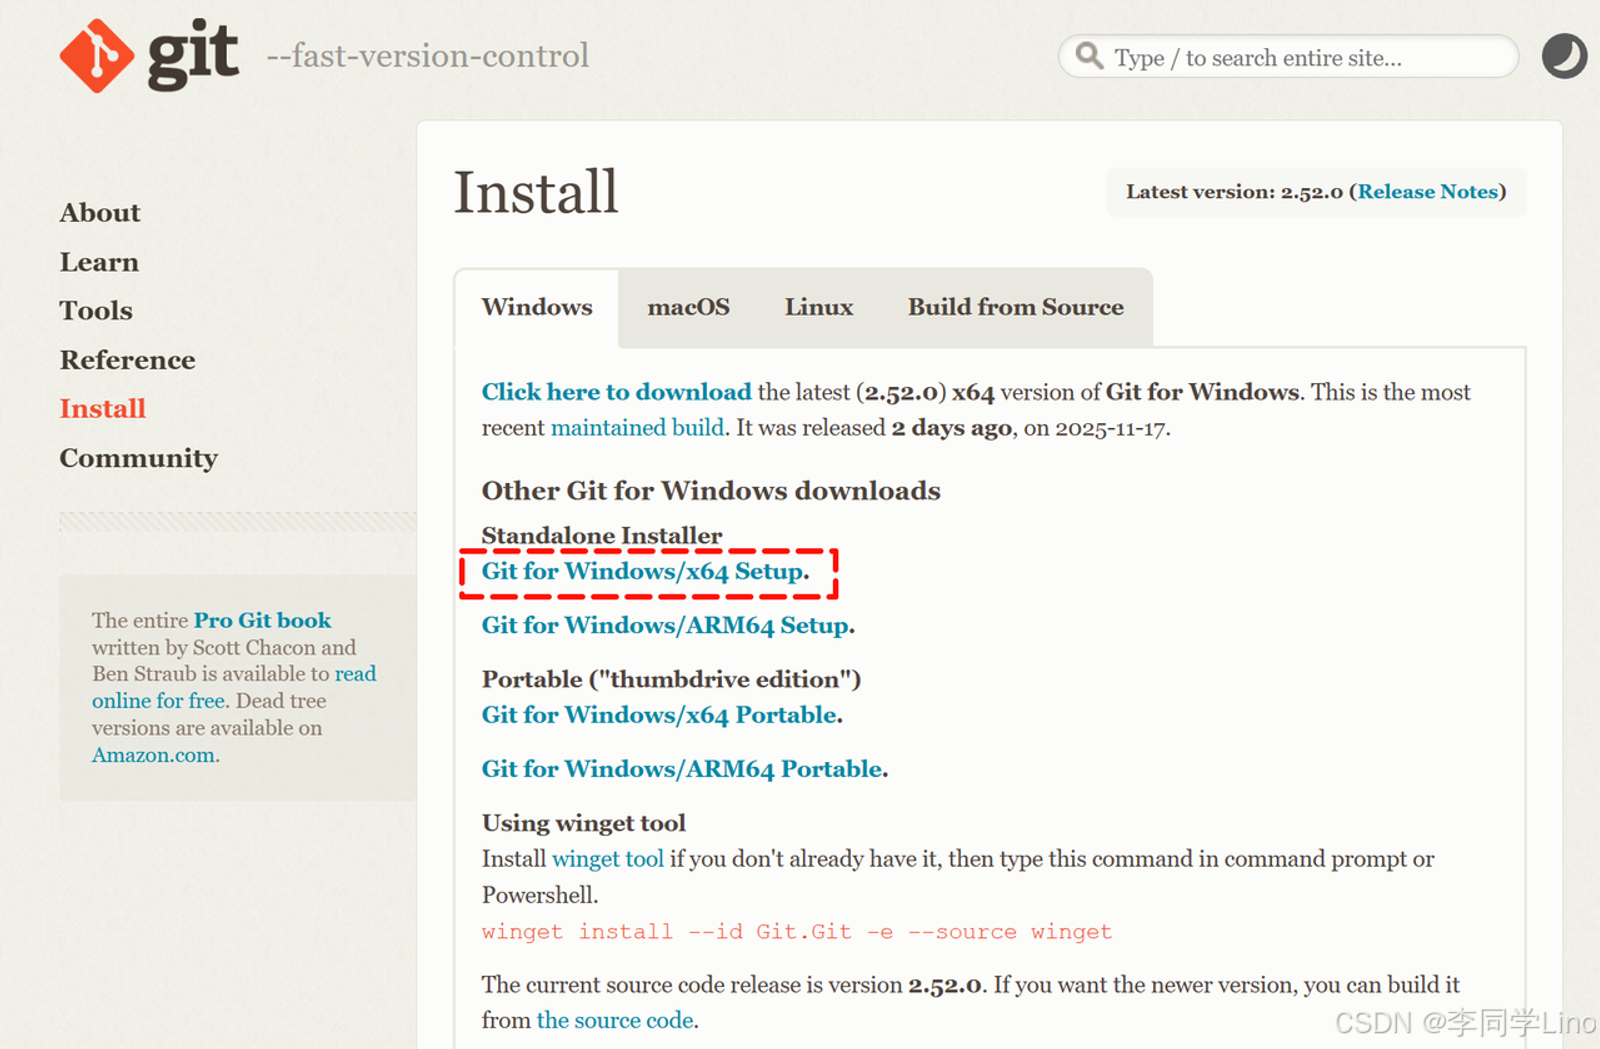
Task: Open the About page in the sidebar
Action: coord(100,213)
